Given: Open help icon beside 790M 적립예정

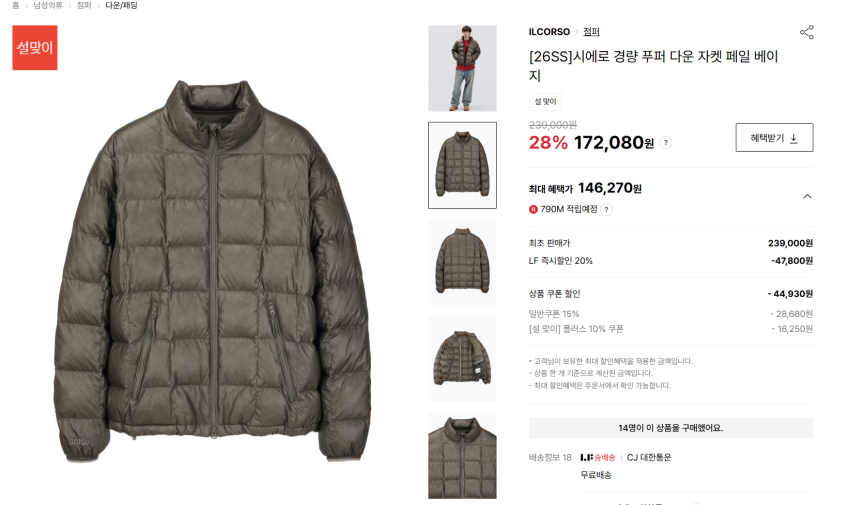Looking at the screenshot, I should 607,209.
